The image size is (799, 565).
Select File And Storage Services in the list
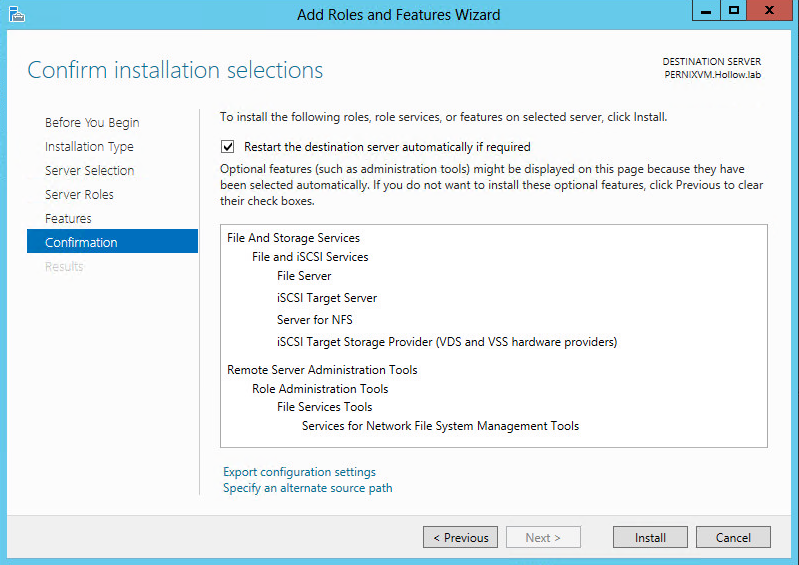tap(293, 238)
